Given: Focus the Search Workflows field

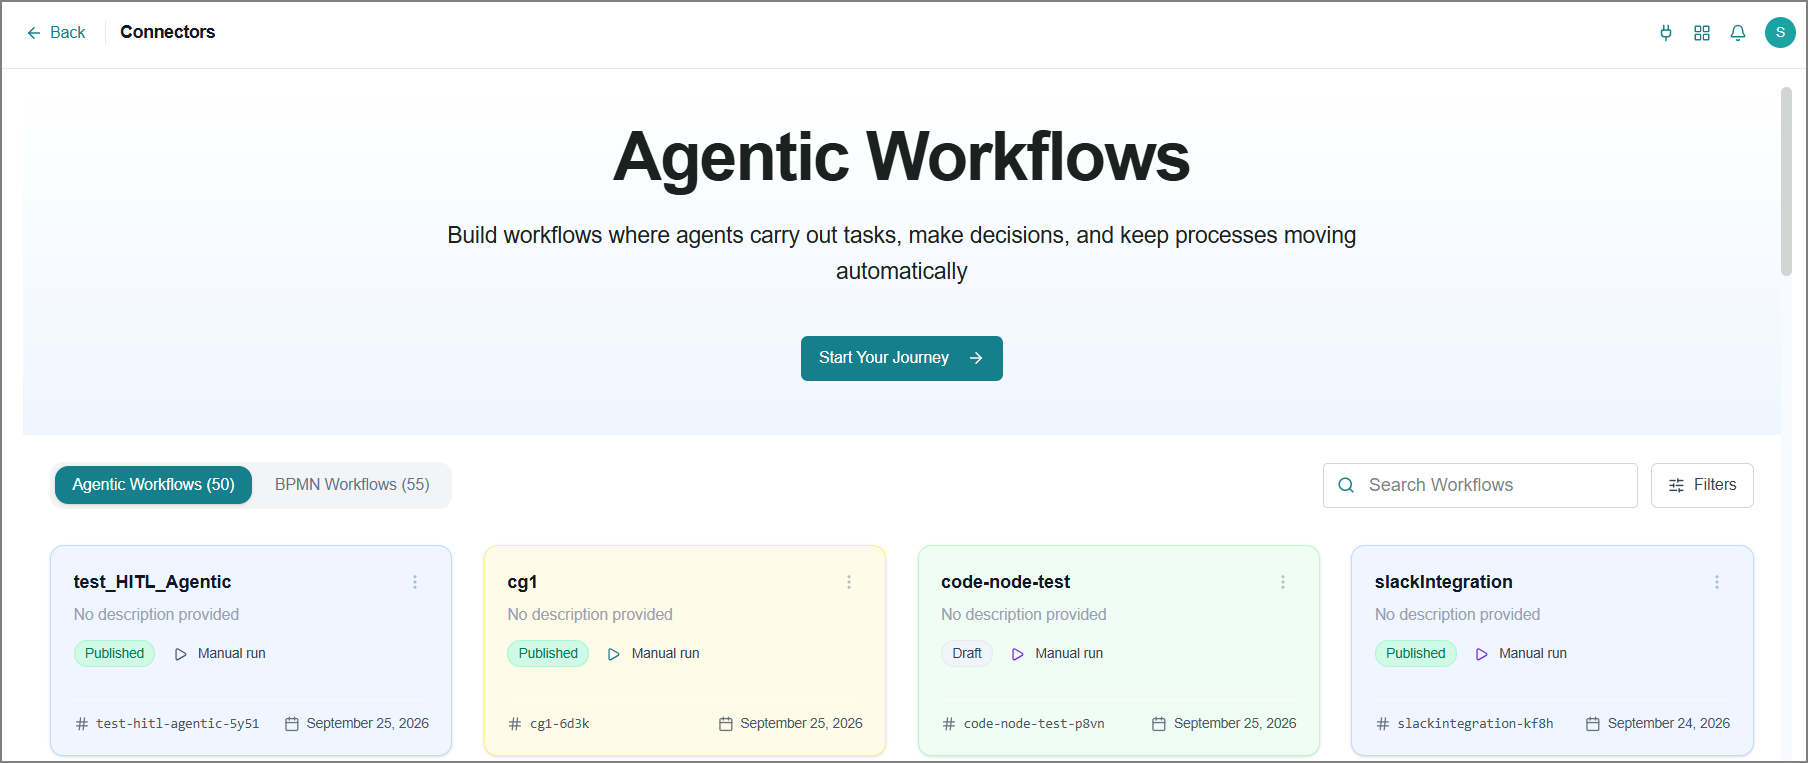Looking at the screenshot, I should (1480, 485).
